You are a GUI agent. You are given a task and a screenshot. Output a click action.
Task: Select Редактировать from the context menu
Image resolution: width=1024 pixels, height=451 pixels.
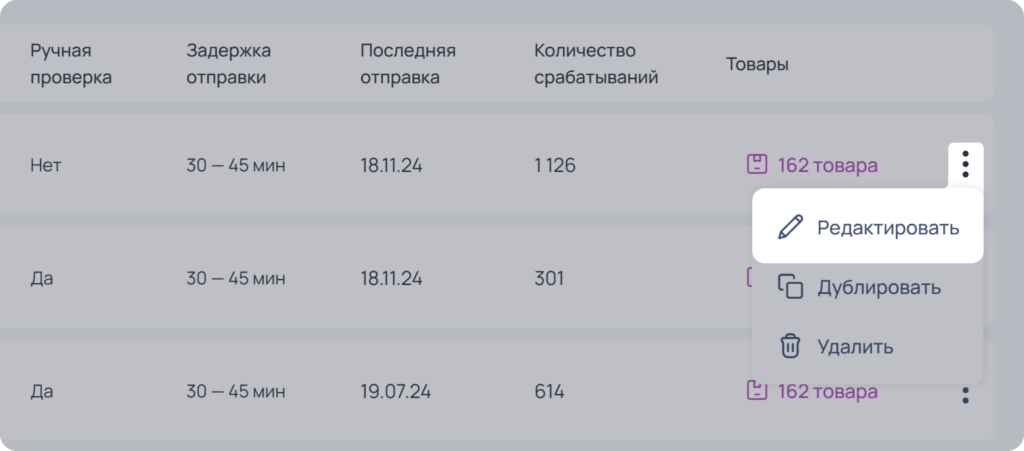pyautogui.click(x=868, y=227)
